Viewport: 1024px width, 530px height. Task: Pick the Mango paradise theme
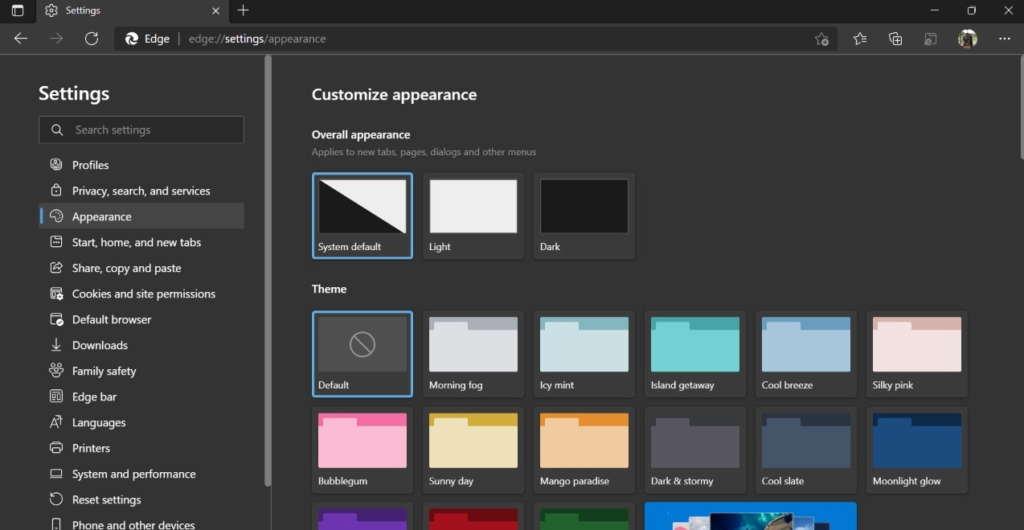click(584, 450)
